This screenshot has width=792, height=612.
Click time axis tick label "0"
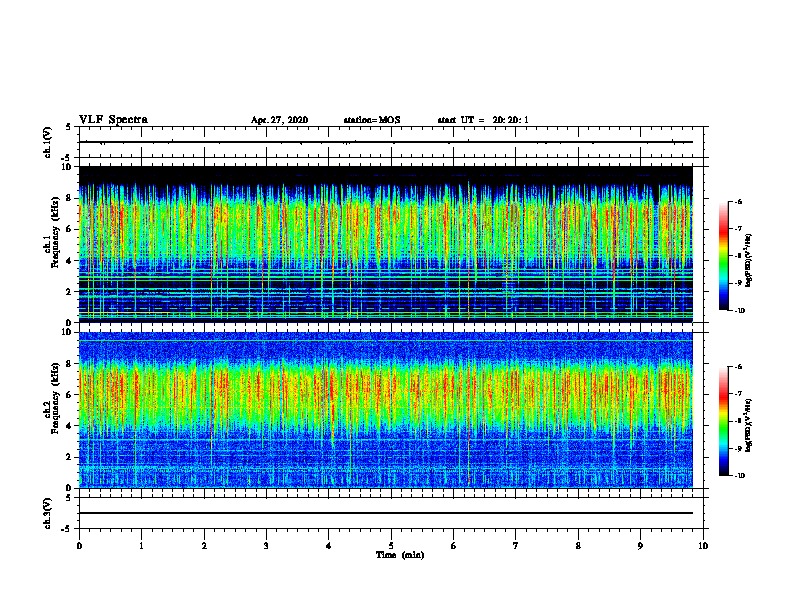[x=79, y=546]
